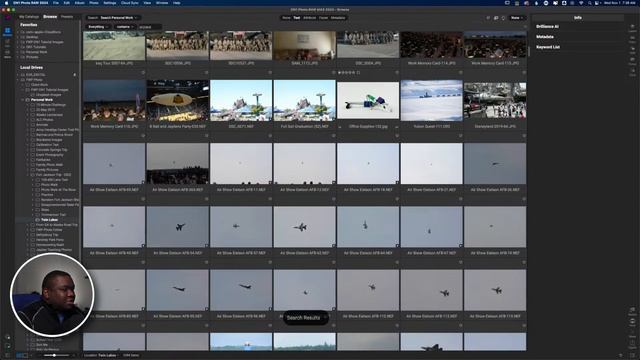Click the More module icon in left sidebar
The height and width of the screenshot is (360, 640).
7,54
